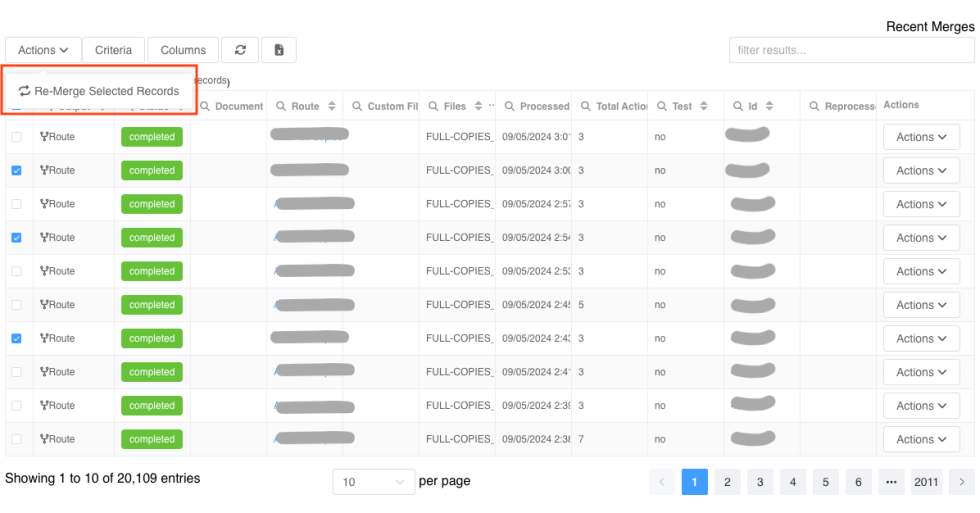The height and width of the screenshot is (513, 980).
Task: Click the export file icon button
Action: (x=279, y=50)
